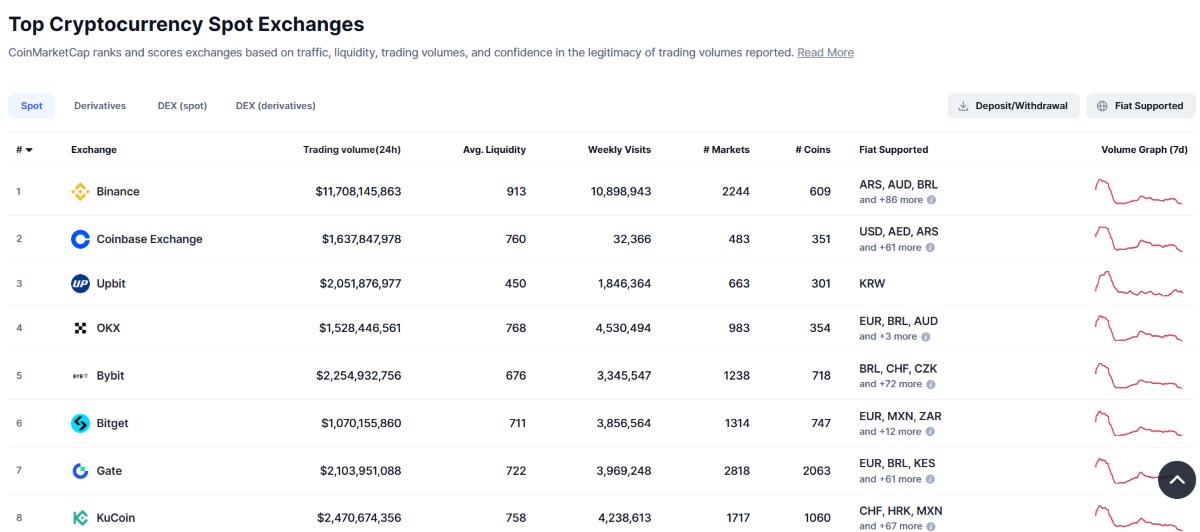Click the Exchange column header
Screen dimensions: 1200x532
coord(94,150)
